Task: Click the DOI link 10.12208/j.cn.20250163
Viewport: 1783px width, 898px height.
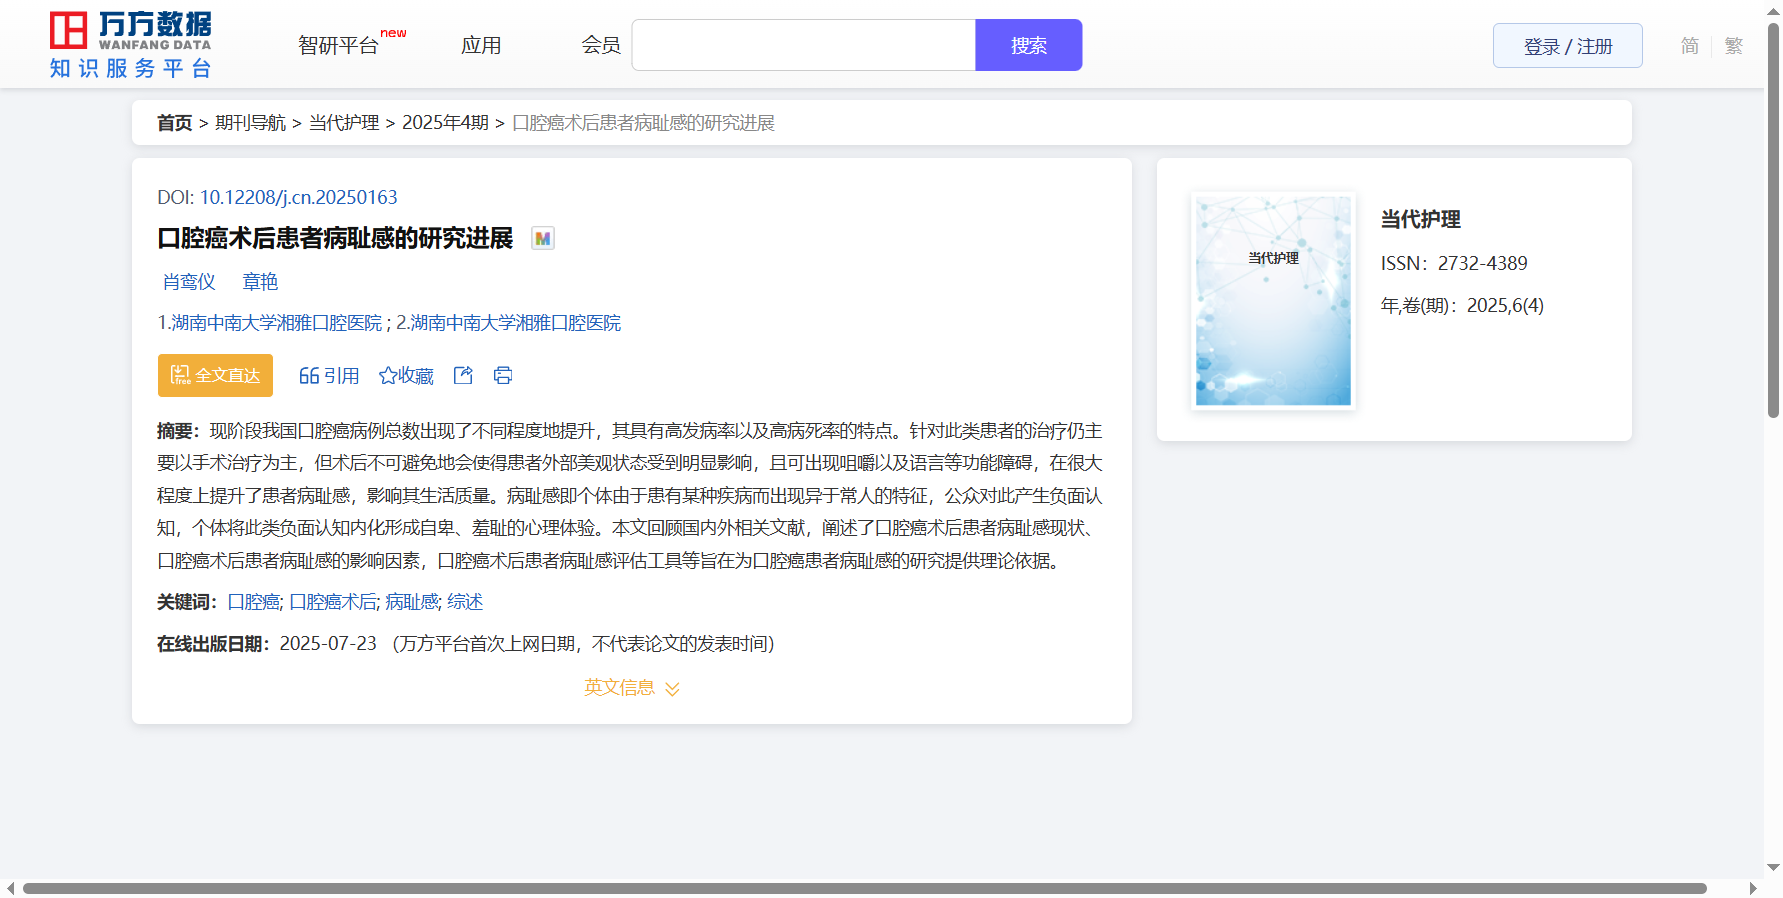Action: (x=298, y=198)
